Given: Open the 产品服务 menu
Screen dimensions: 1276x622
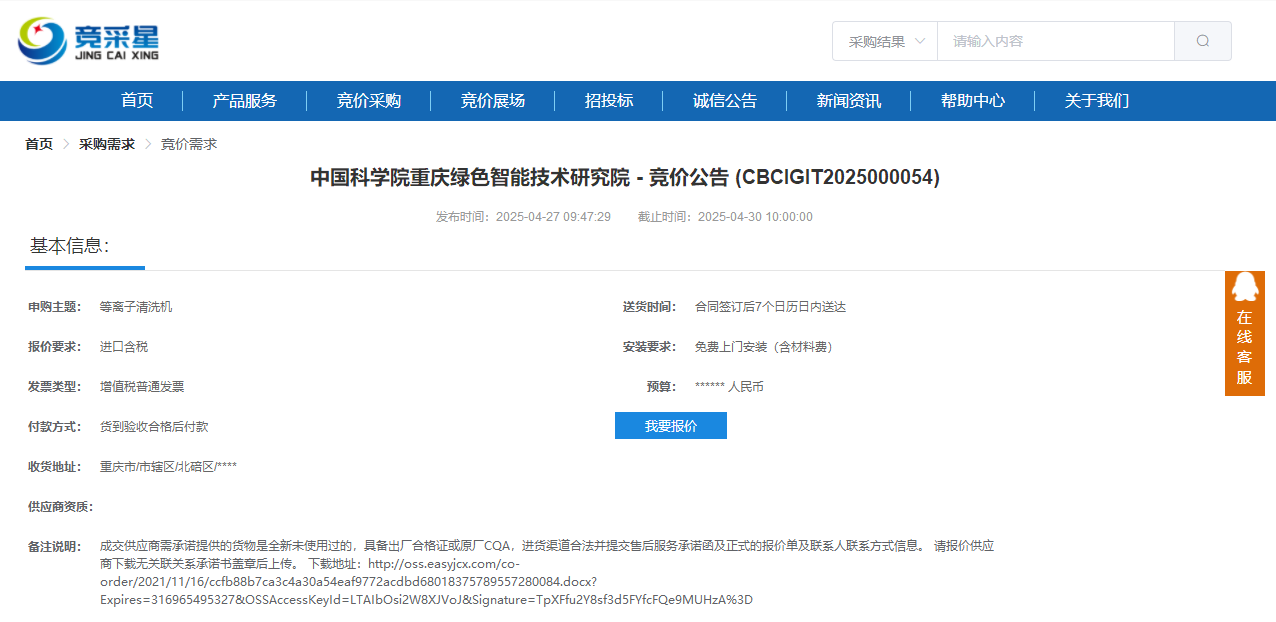Looking at the screenshot, I should (x=244, y=100).
